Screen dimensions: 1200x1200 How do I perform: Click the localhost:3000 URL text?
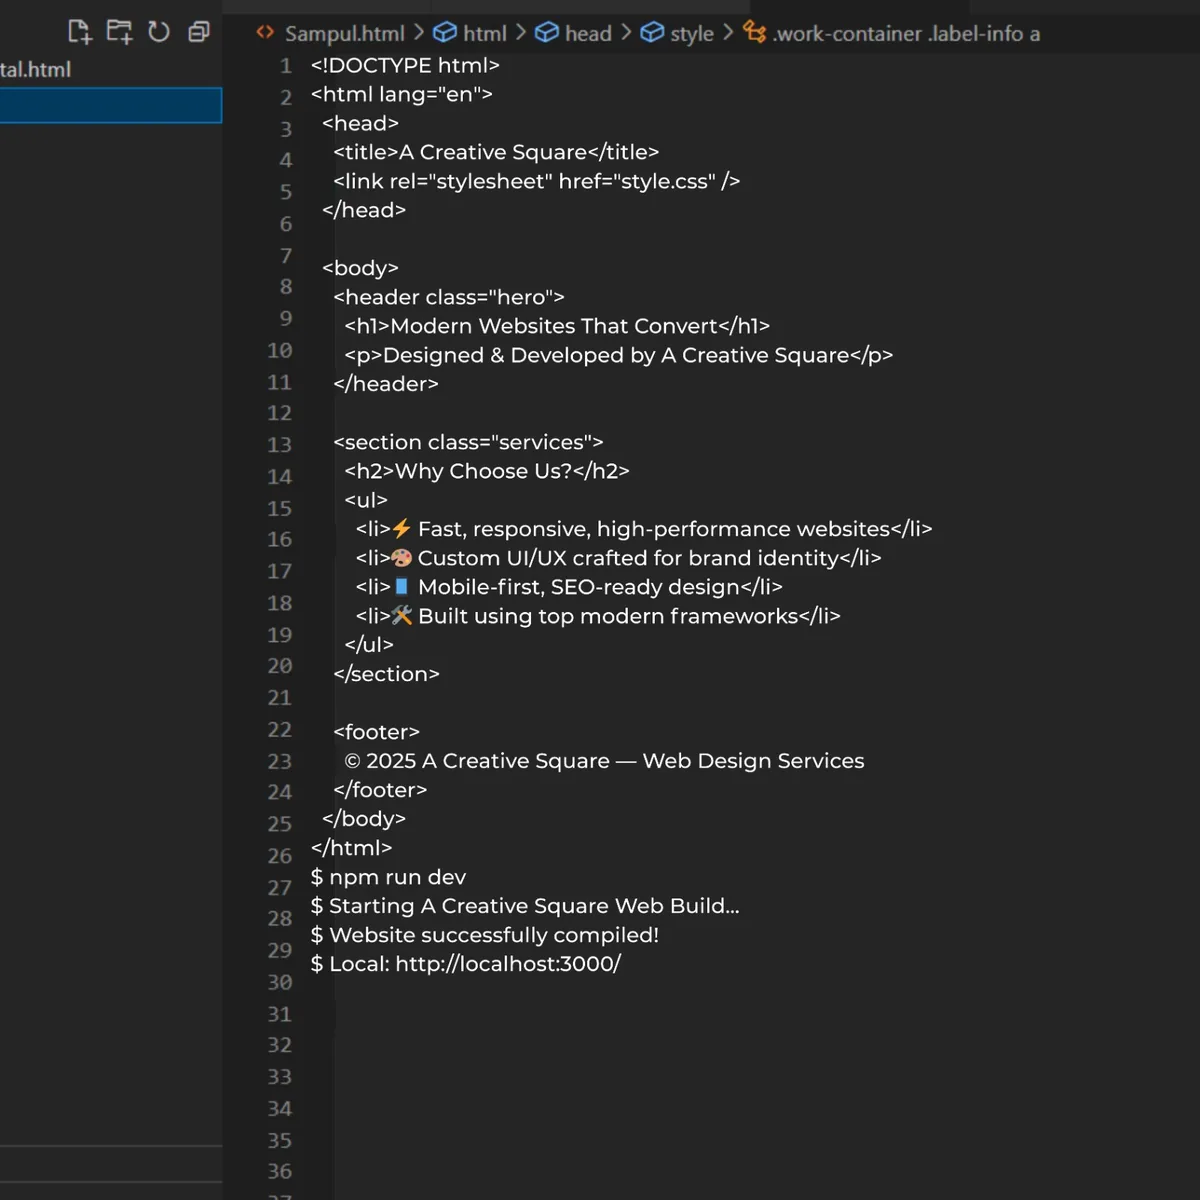pos(508,964)
